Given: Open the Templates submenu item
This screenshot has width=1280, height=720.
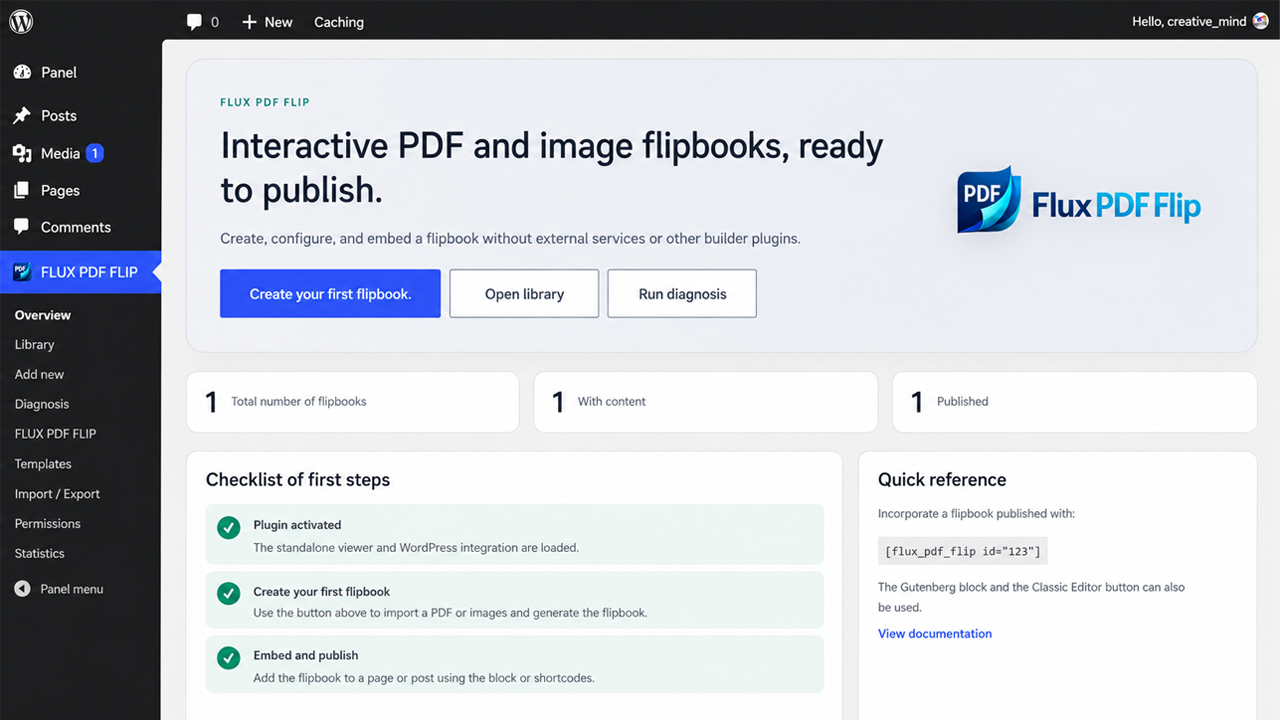Looking at the screenshot, I should [x=43, y=464].
